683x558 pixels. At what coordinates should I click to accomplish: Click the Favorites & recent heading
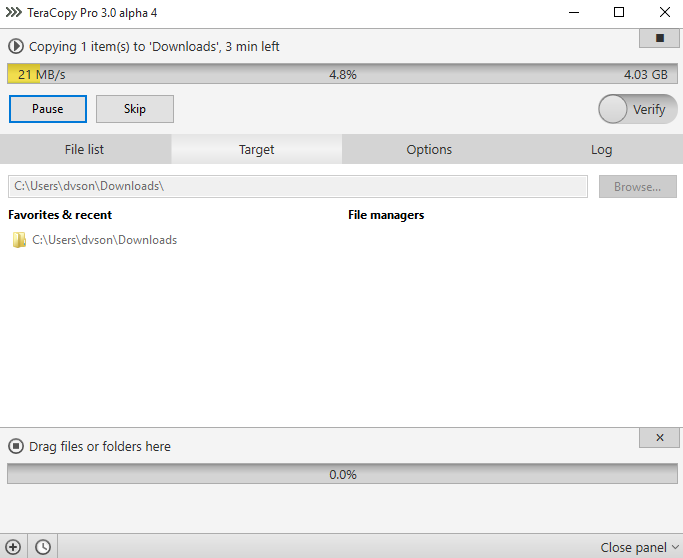[x=60, y=215]
